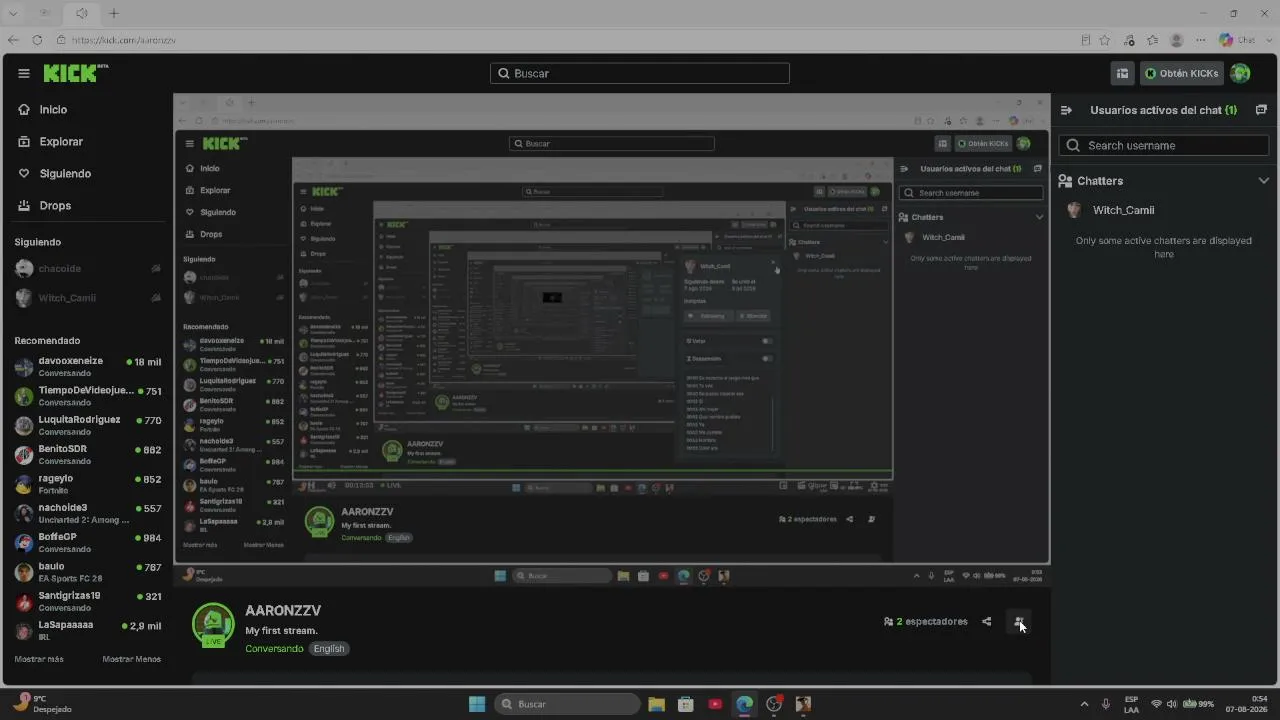The image size is (1280, 720).
Task: Open davooxeneize recommended channel
Action: [88, 367]
